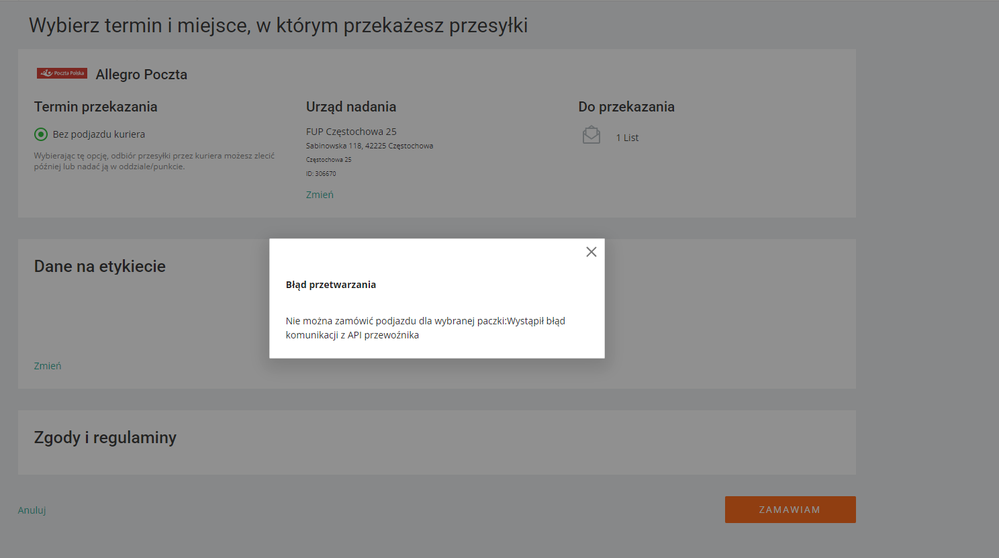999x558 pixels.
Task: Click the 1 List text
Action: pos(627,138)
